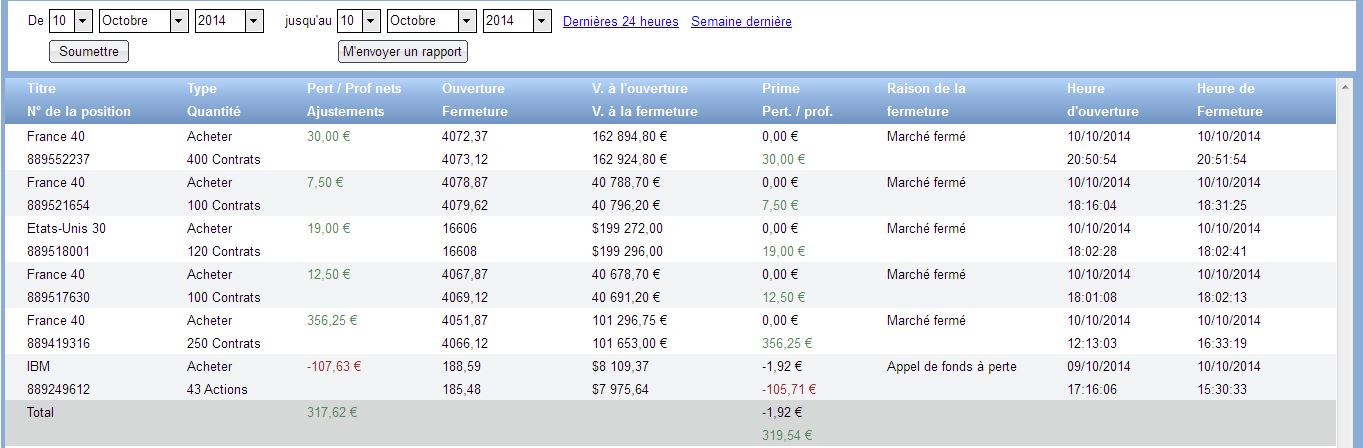Select position number 889552237
This screenshot has width=1363, height=448.
pos(59,159)
